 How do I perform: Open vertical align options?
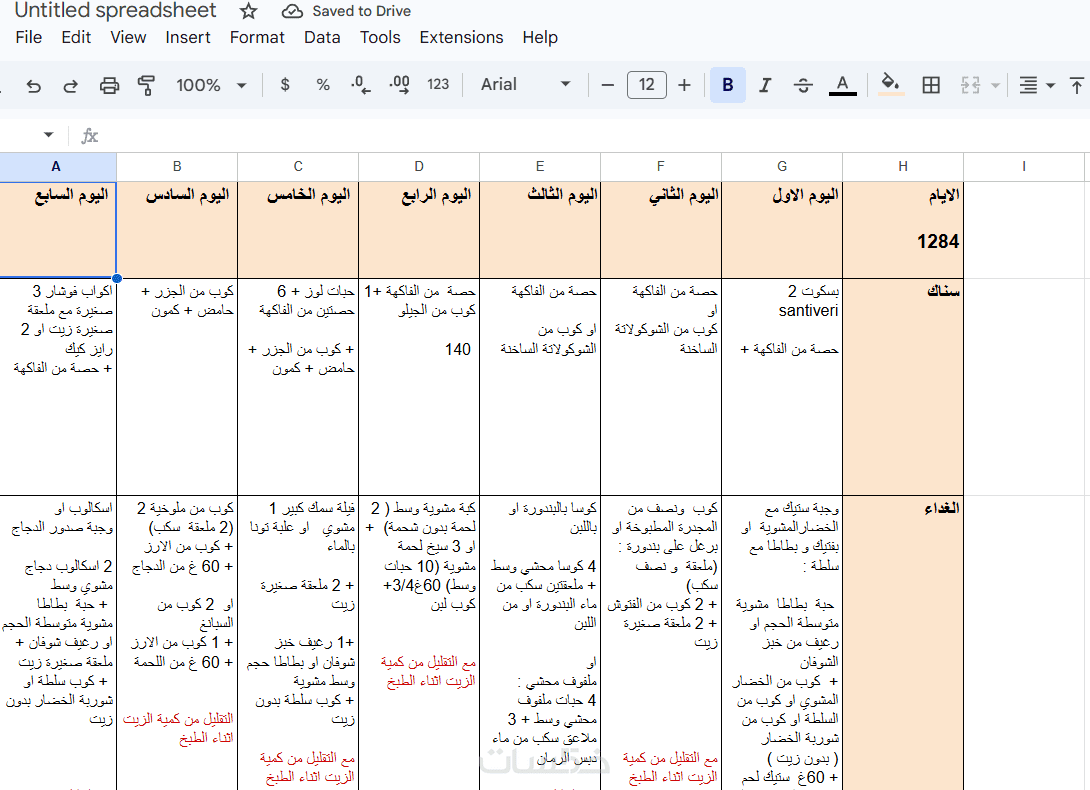[1077, 85]
